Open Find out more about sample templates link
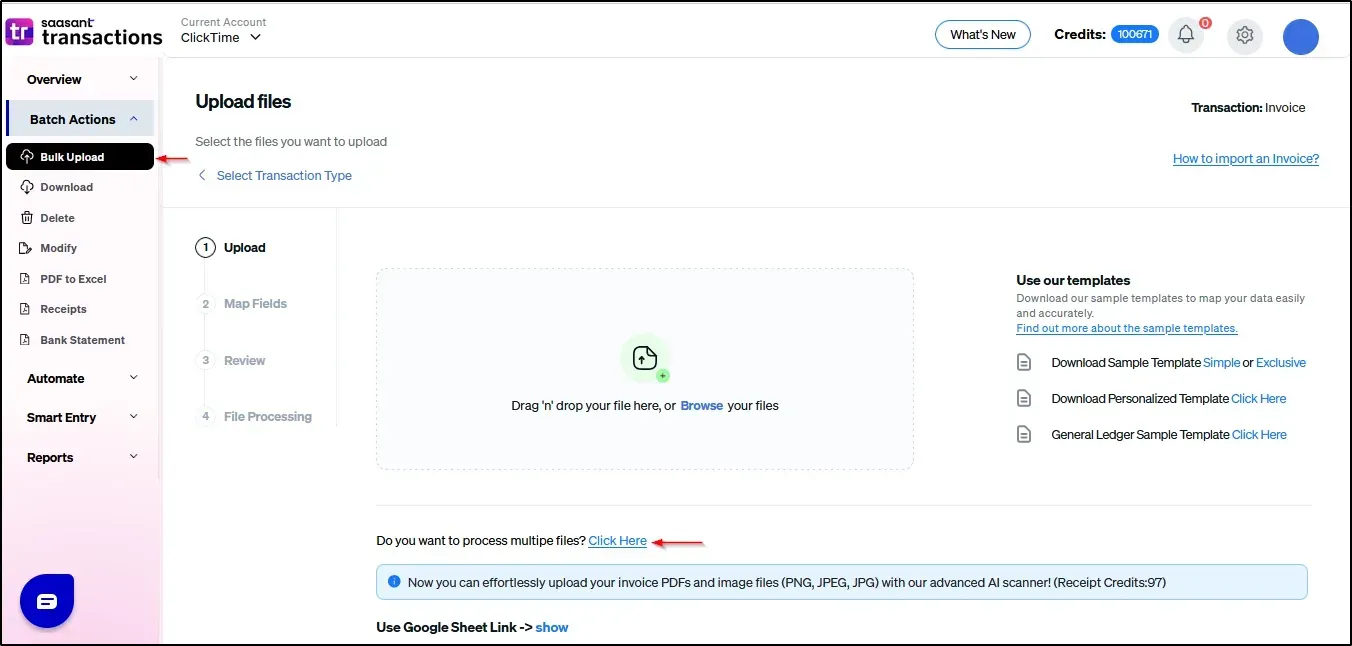This screenshot has width=1352, height=646. [x=1127, y=328]
